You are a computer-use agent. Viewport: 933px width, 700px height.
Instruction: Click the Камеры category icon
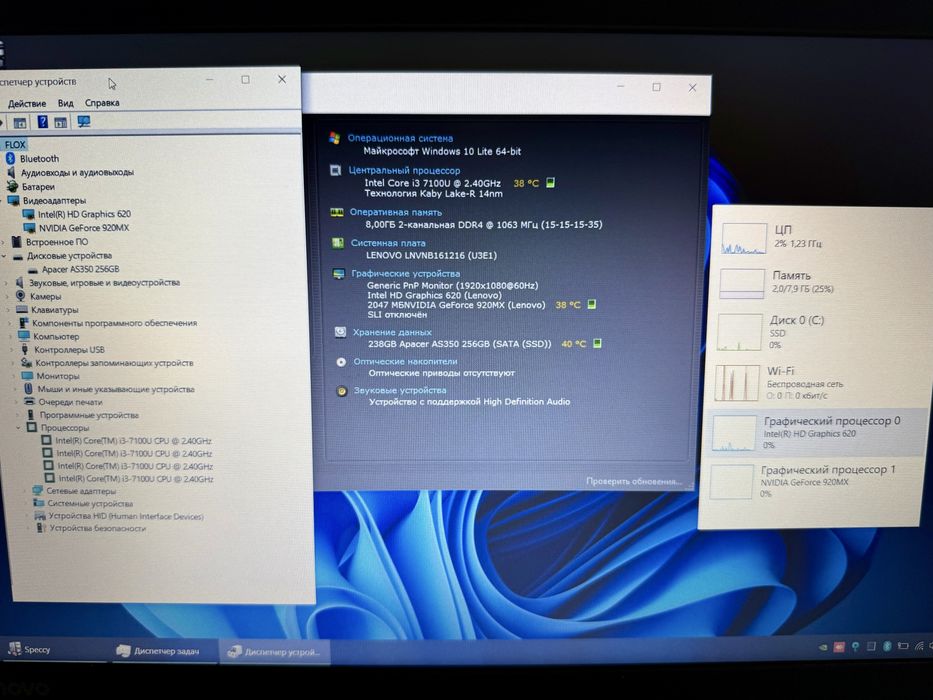[21, 296]
